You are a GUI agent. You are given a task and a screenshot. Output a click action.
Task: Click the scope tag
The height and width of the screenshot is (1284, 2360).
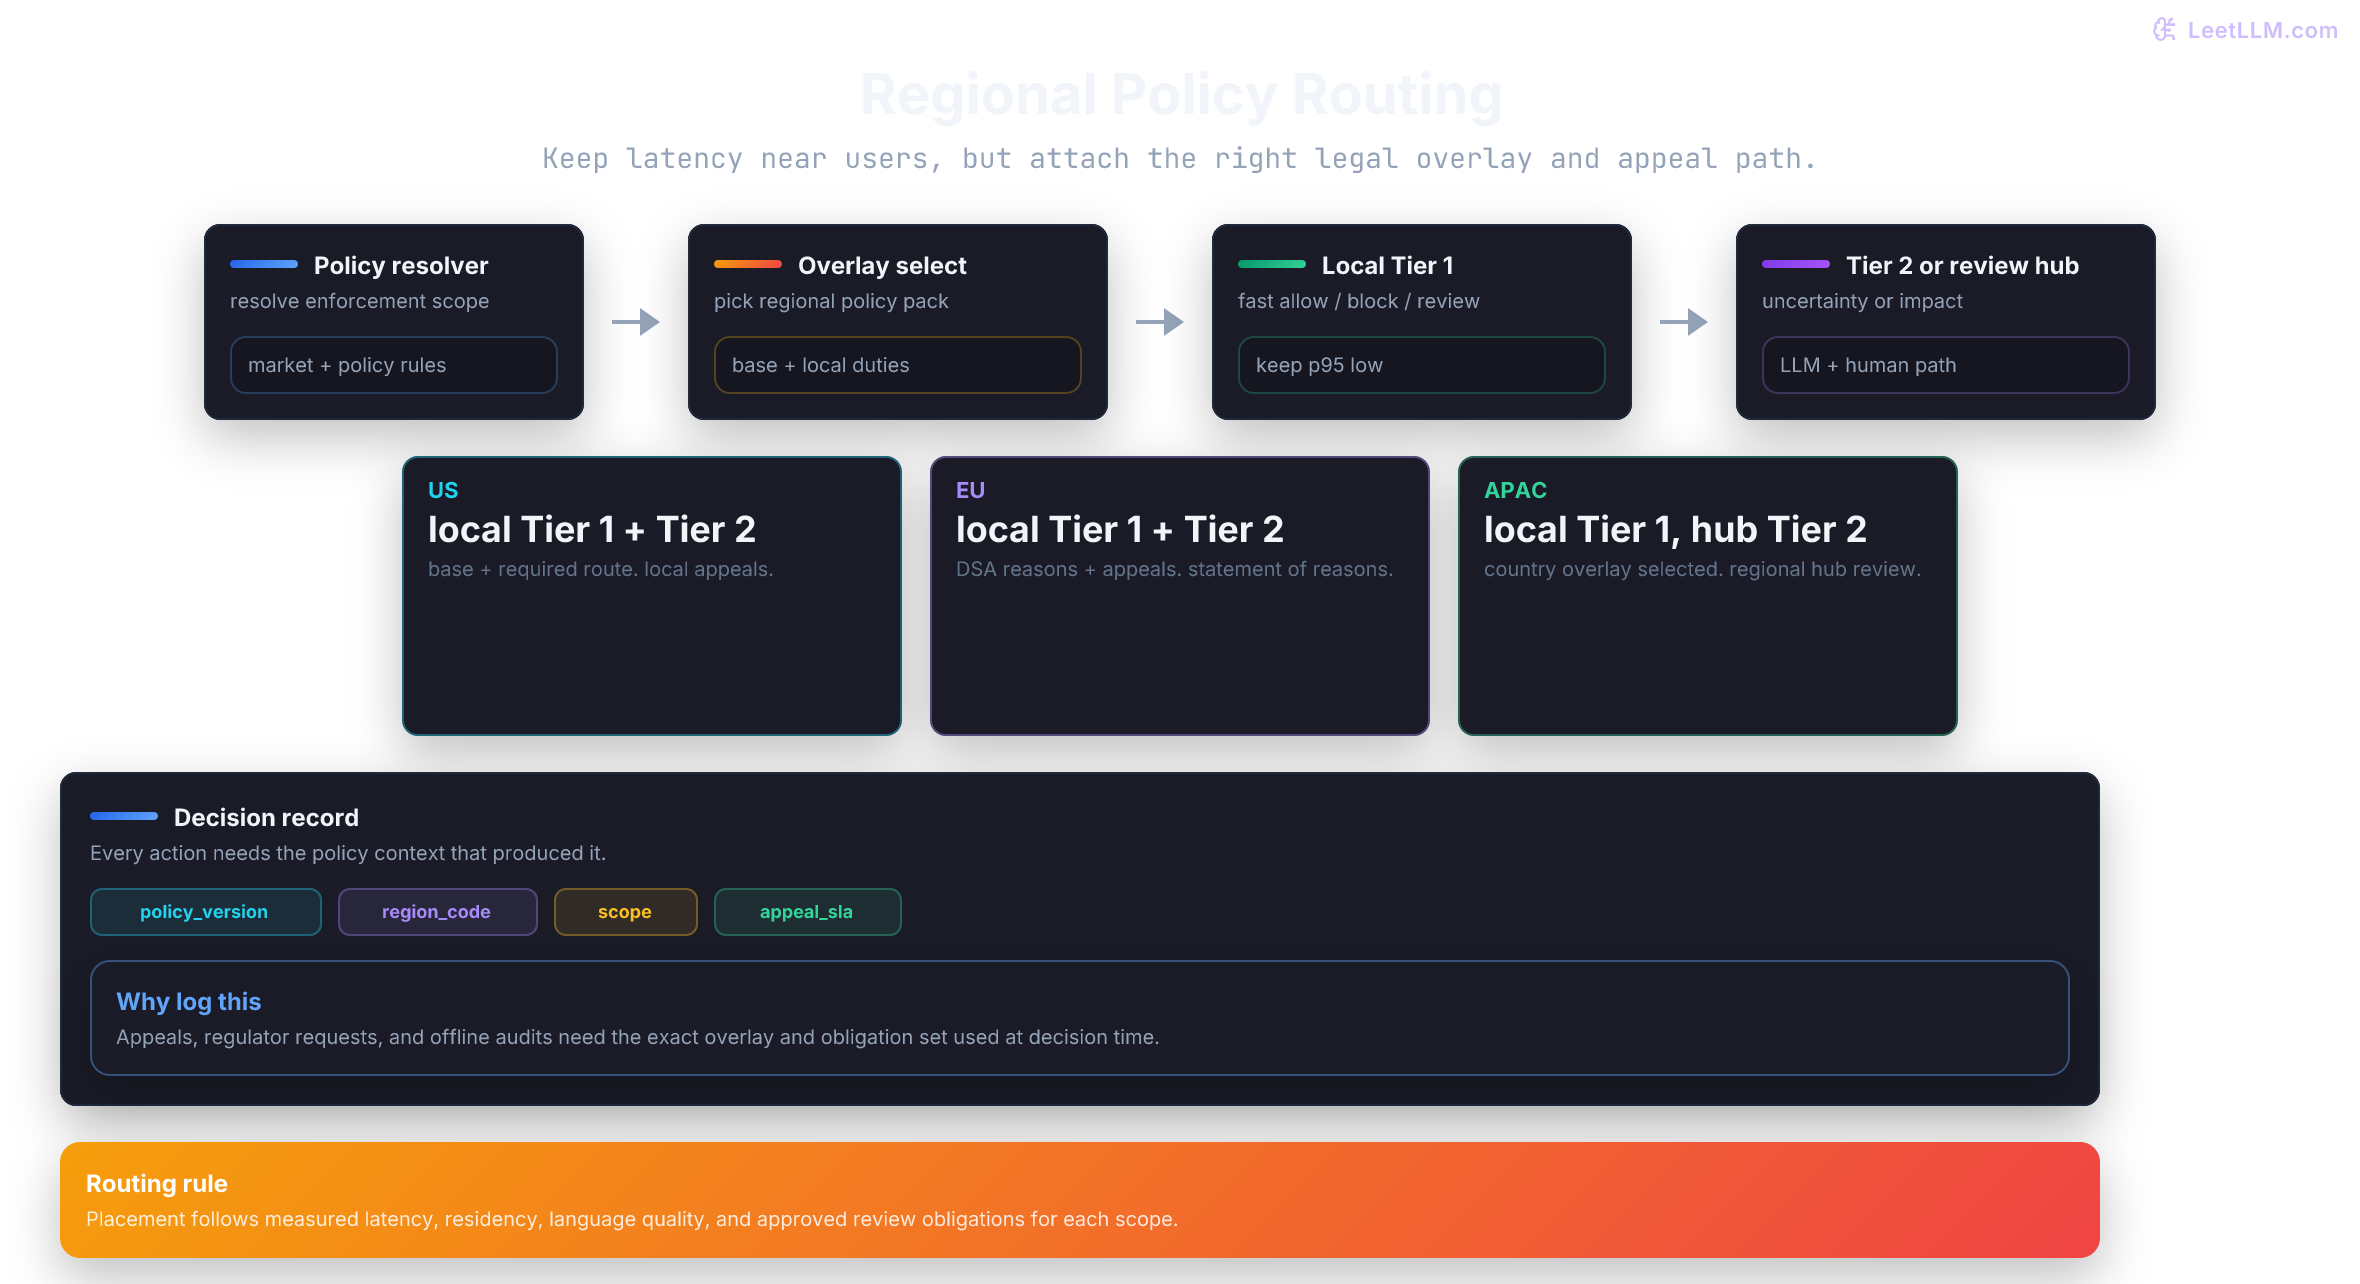click(x=625, y=912)
